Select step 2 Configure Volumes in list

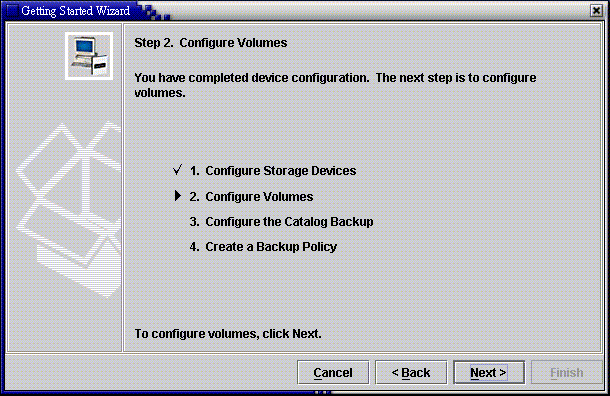tap(251, 197)
